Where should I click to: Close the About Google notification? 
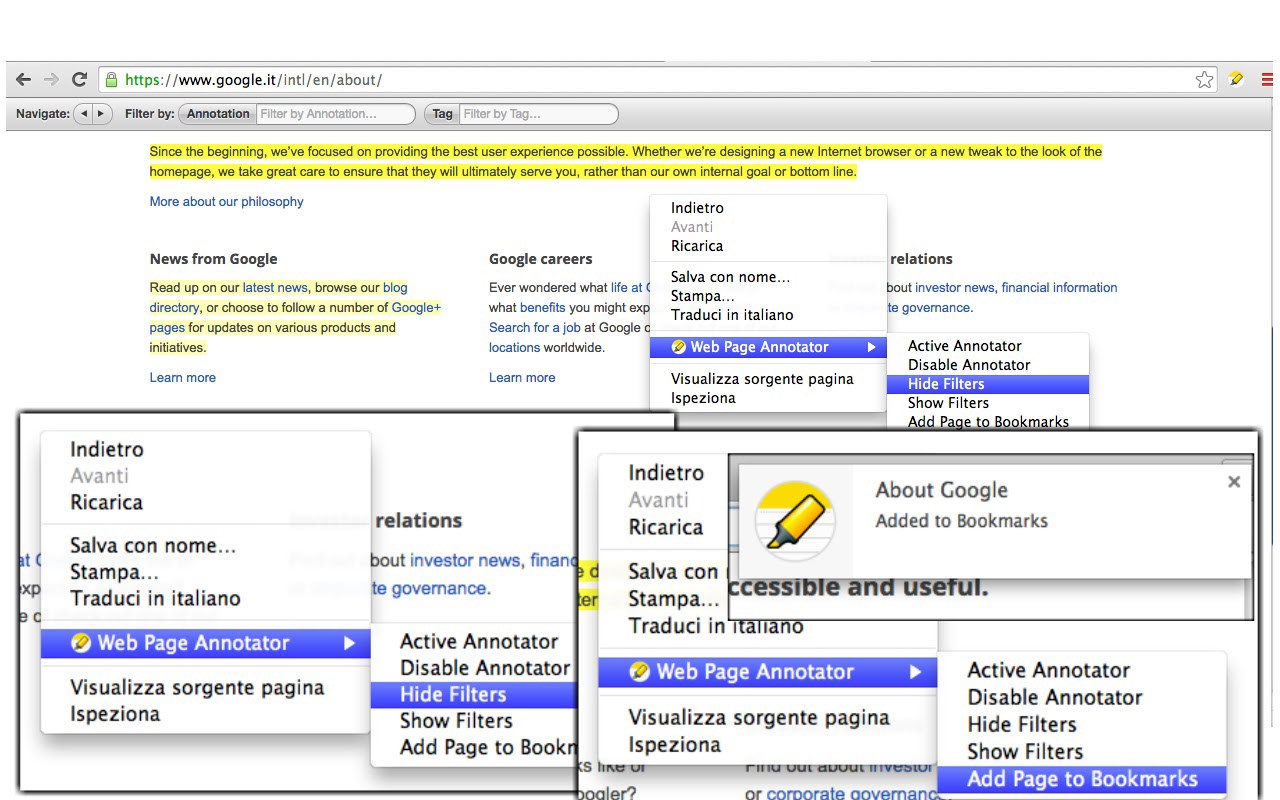click(x=1234, y=482)
